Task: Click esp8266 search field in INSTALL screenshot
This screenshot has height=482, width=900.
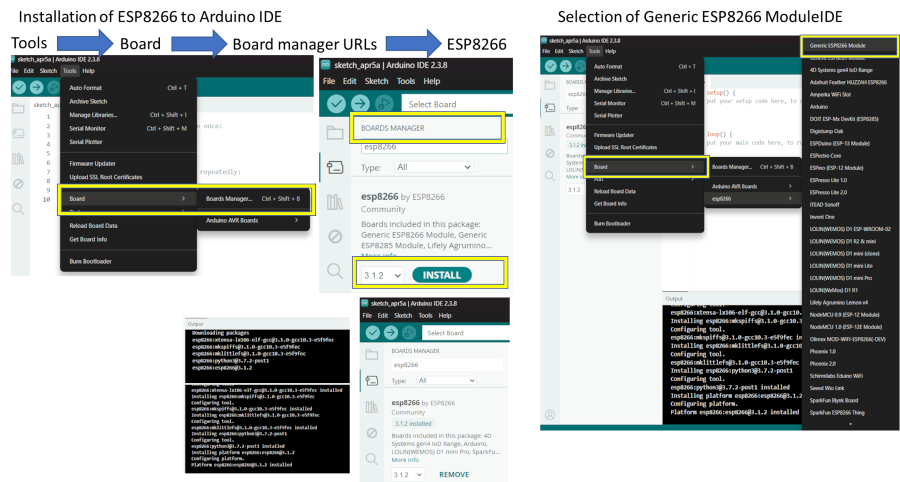Action: coord(434,147)
